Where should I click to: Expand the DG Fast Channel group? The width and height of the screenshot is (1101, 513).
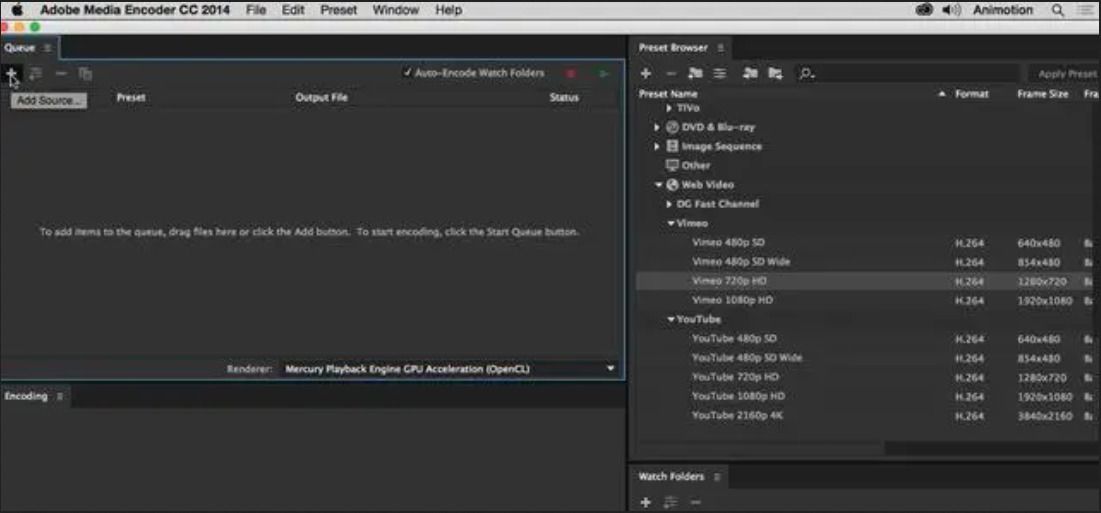[x=670, y=204]
